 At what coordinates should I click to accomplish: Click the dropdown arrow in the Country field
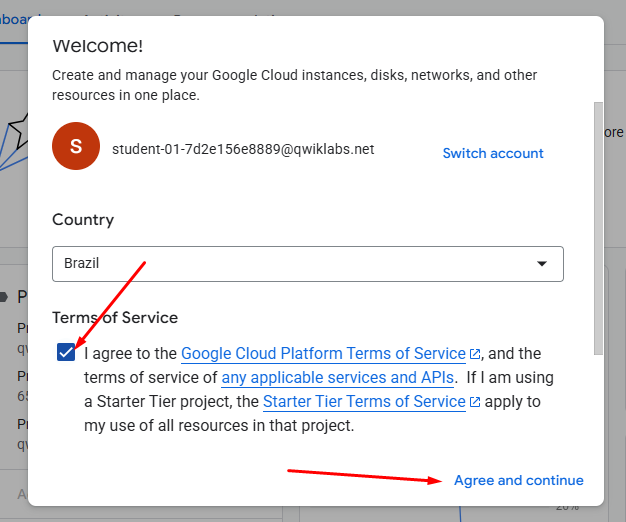pyautogui.click(x=542, y=264)
